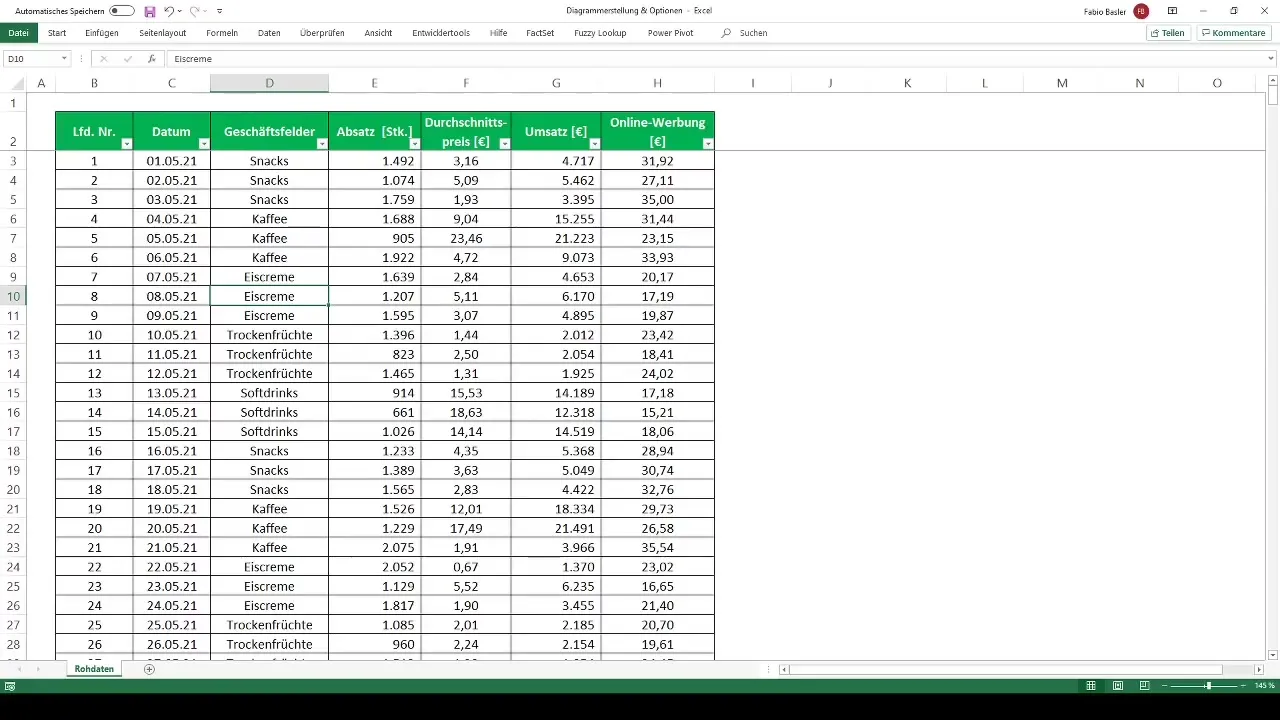Open the Datei menu
The image size is (1280, 720).
pyautogui.click(x=18, y=33)
